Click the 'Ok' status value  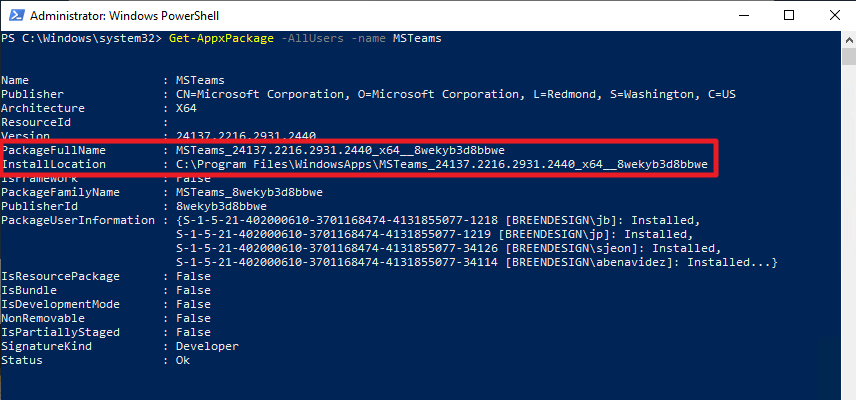coord(183,360)
